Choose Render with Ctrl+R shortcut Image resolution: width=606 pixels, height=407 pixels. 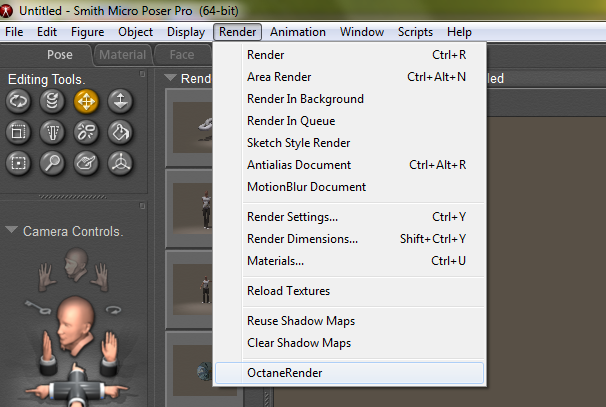click(x=349, y=55)
